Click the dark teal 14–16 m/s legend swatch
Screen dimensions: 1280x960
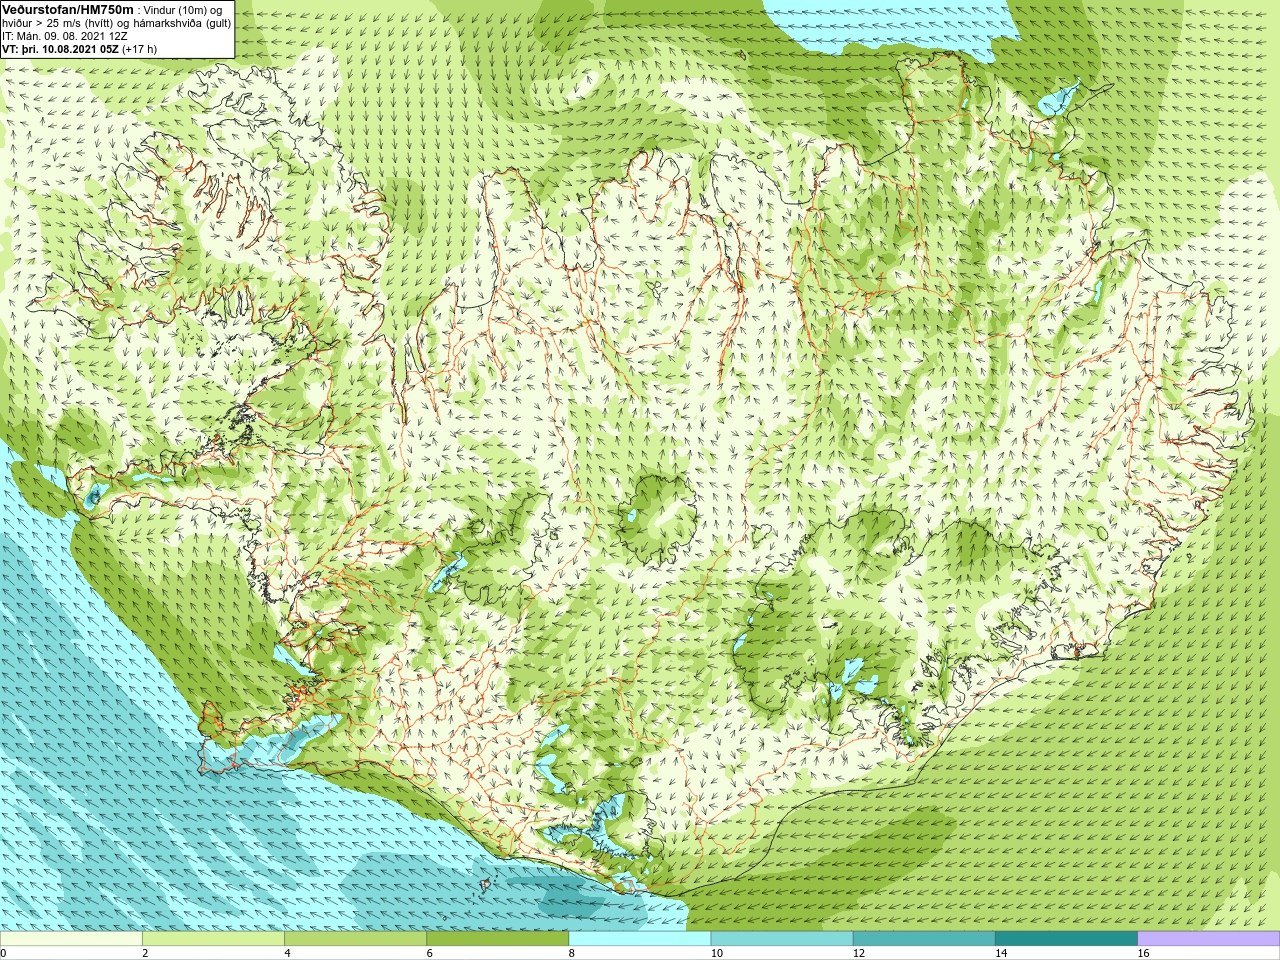pyautogui.click(x=1066, y=939)
